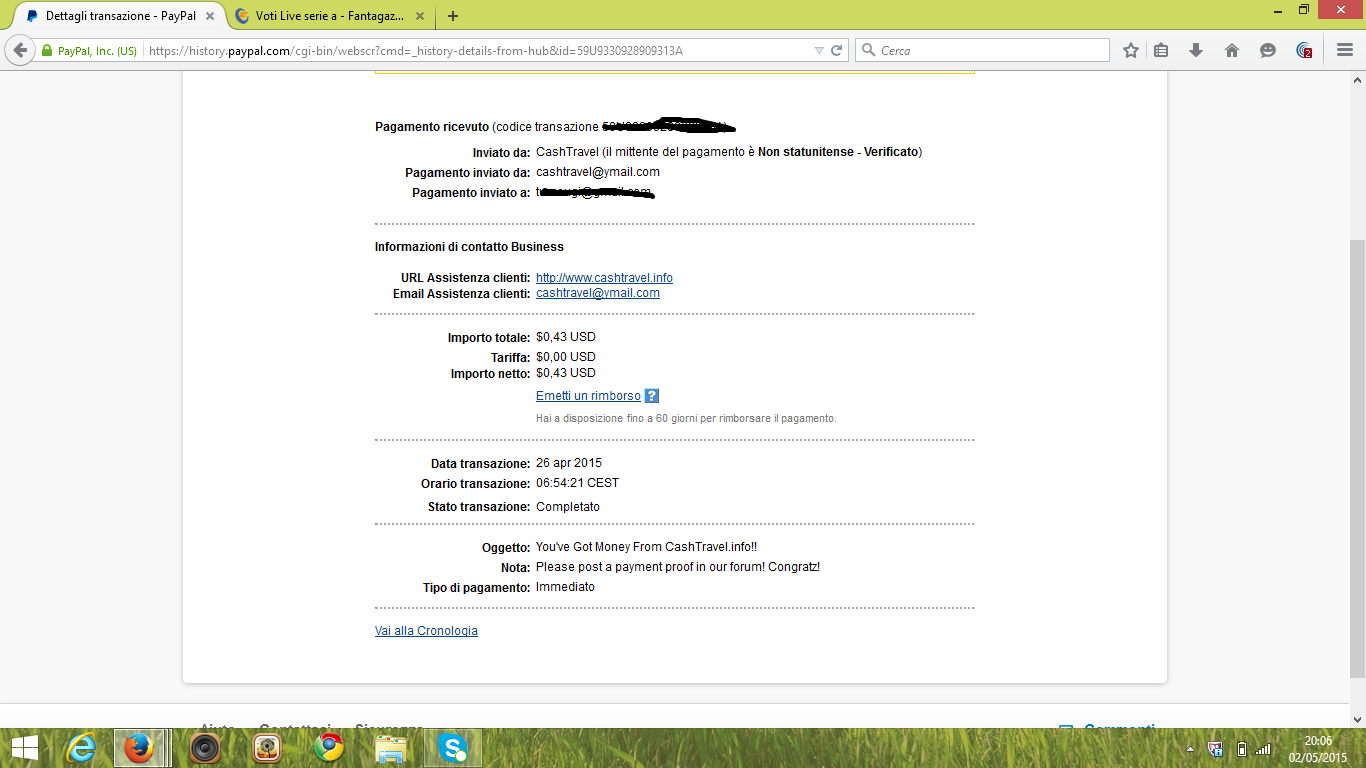Click the Informazioni di contatto Business heading

coord(469,247)
